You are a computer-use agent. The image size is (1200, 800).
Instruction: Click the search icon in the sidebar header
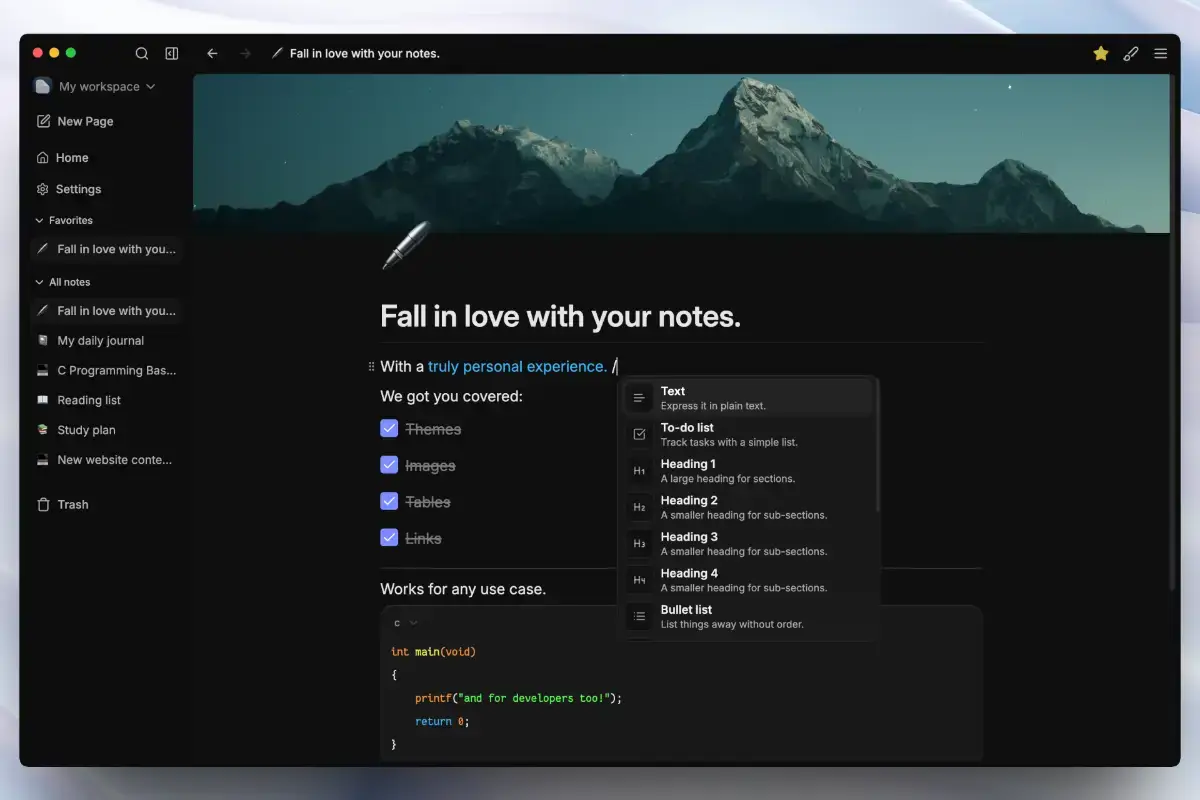(142, 54)
